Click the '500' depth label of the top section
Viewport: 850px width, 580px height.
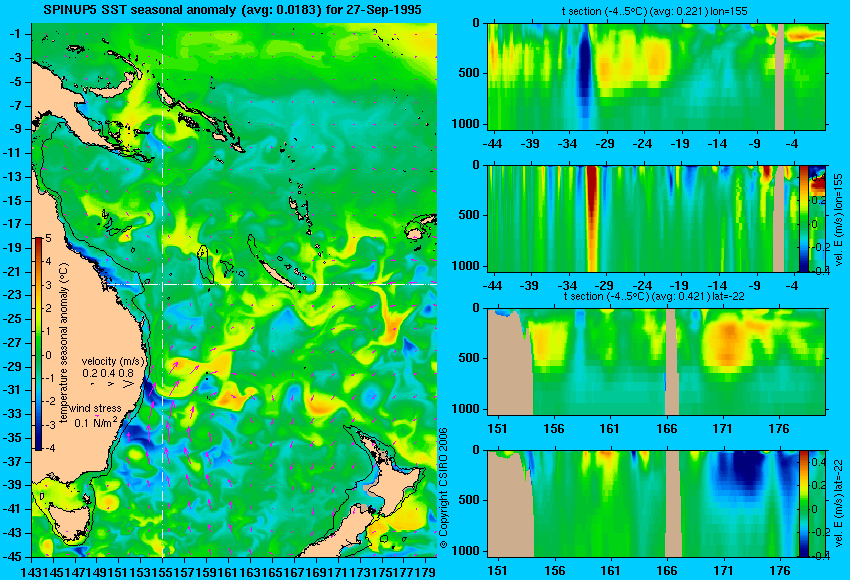[x=469, y=73]
